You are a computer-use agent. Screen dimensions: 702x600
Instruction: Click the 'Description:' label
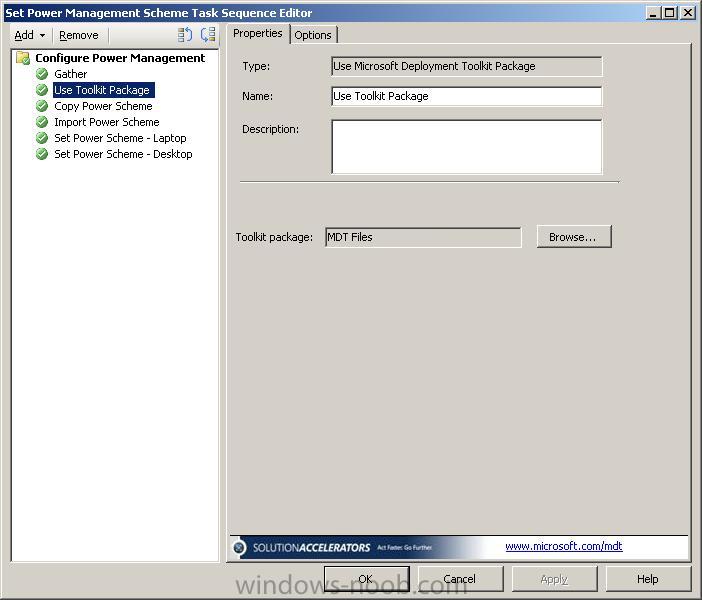click(270, 129)
